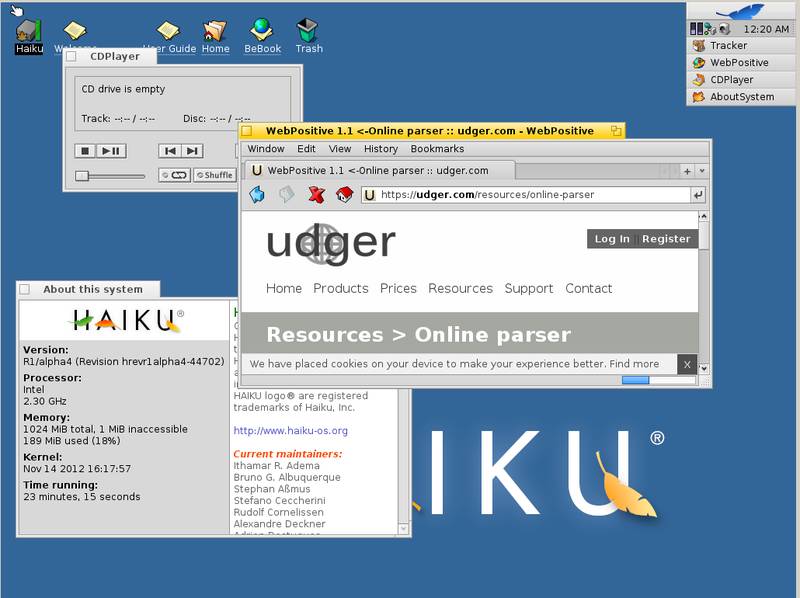The width and height of the screenshot is (800, 598).
Task: Click the Play/Pause button in CDPlayer
Action: tap(111, 151)
